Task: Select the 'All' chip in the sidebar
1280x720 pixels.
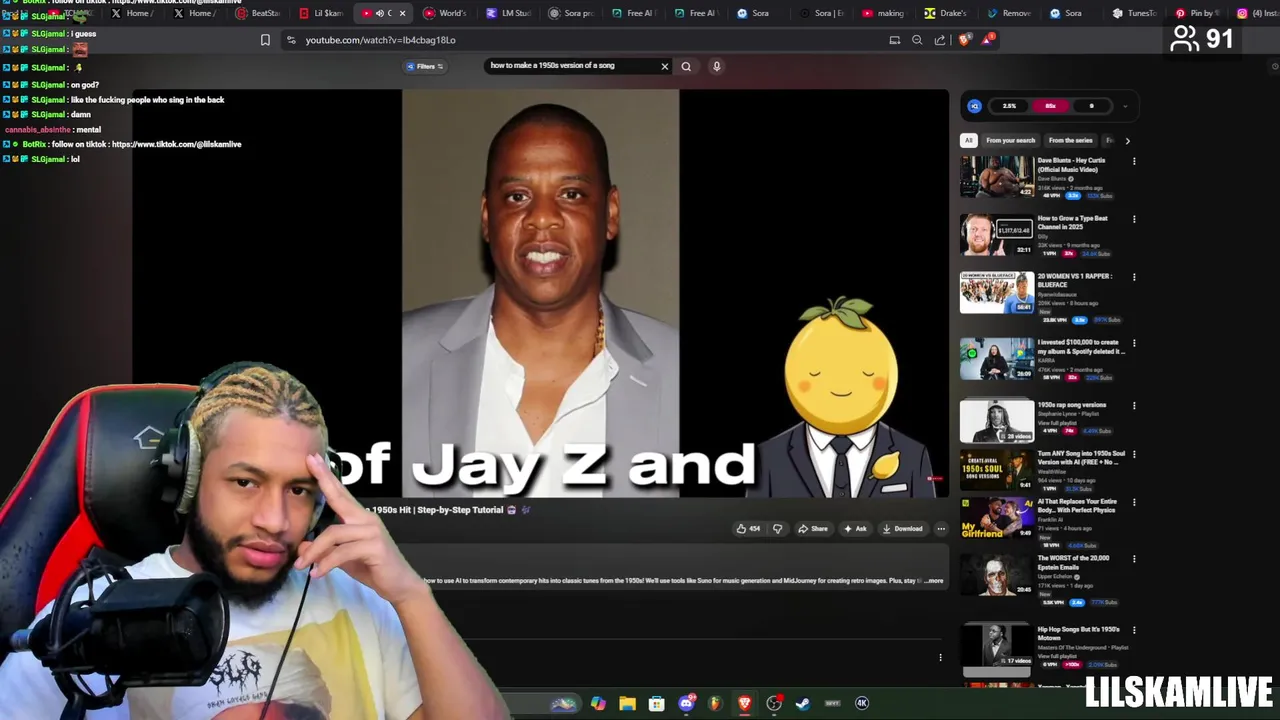Action: (968, 140)
